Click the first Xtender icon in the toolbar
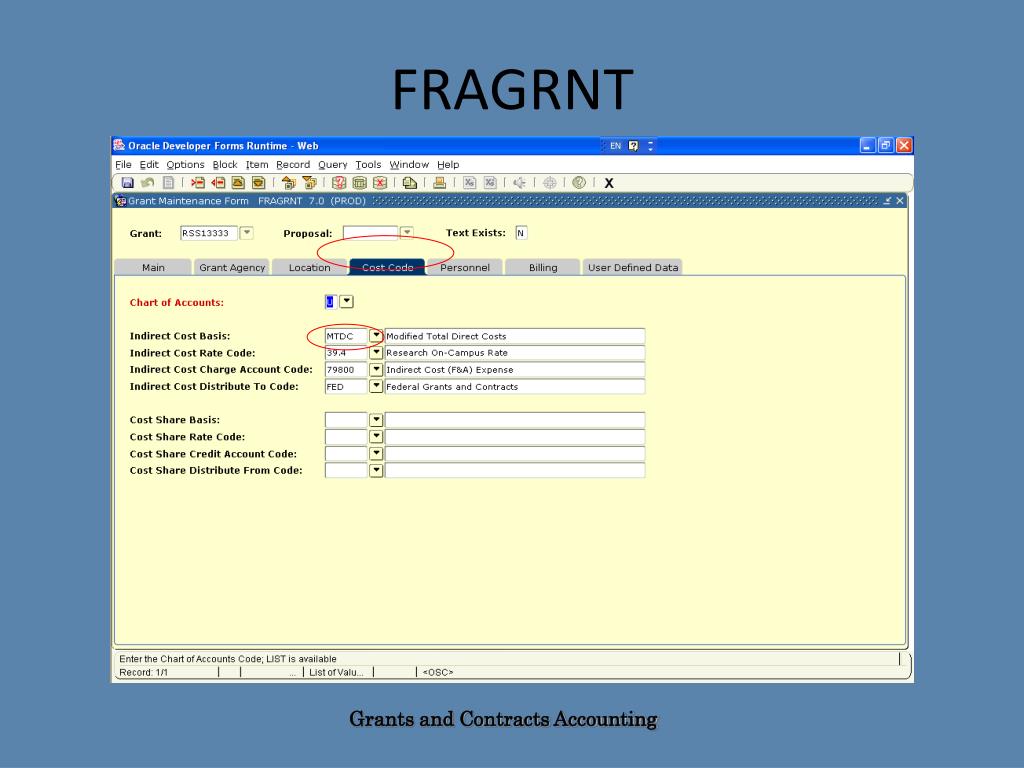 click(x=469, y=183)
